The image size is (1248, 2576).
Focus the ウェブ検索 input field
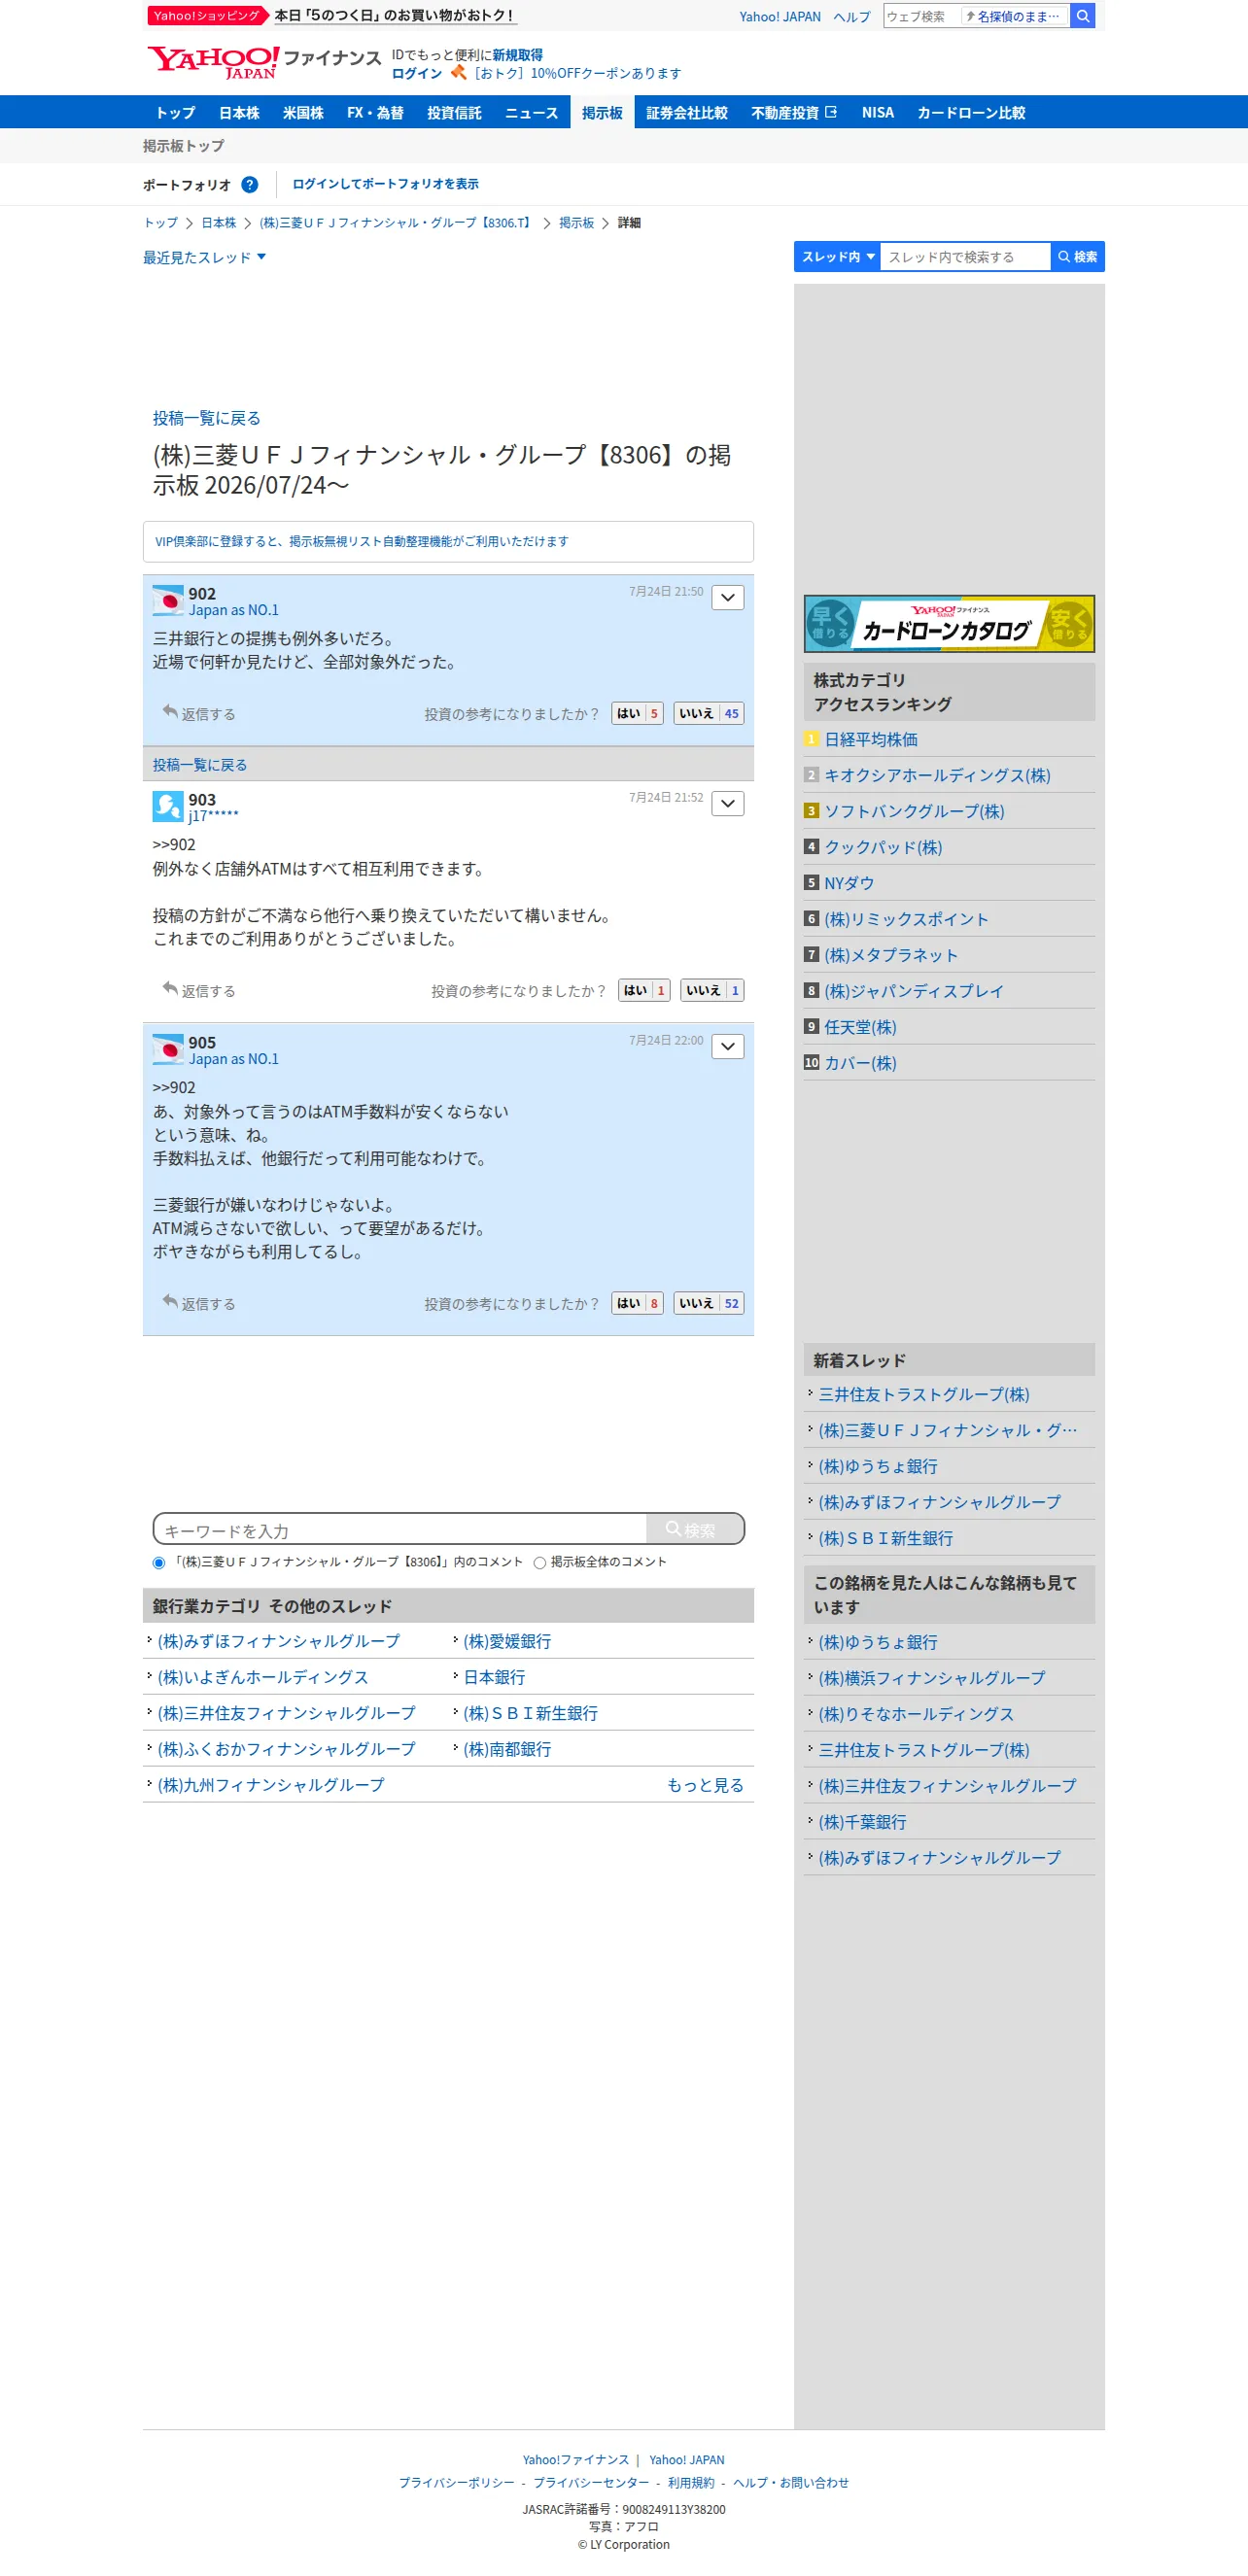[921, 16]
